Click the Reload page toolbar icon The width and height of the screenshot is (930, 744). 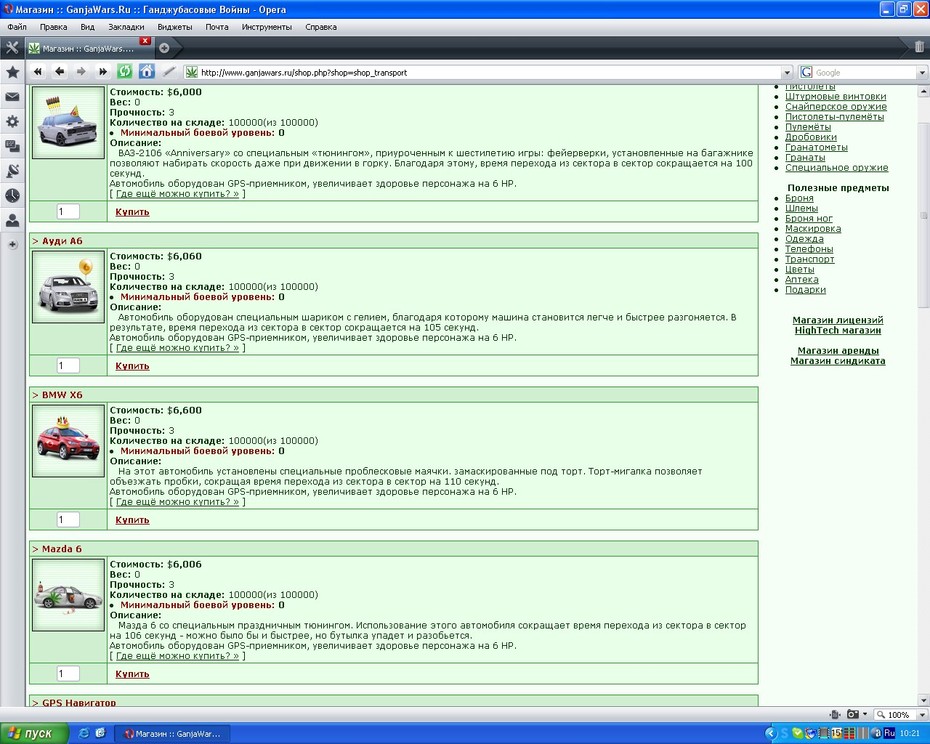point(125,72)
